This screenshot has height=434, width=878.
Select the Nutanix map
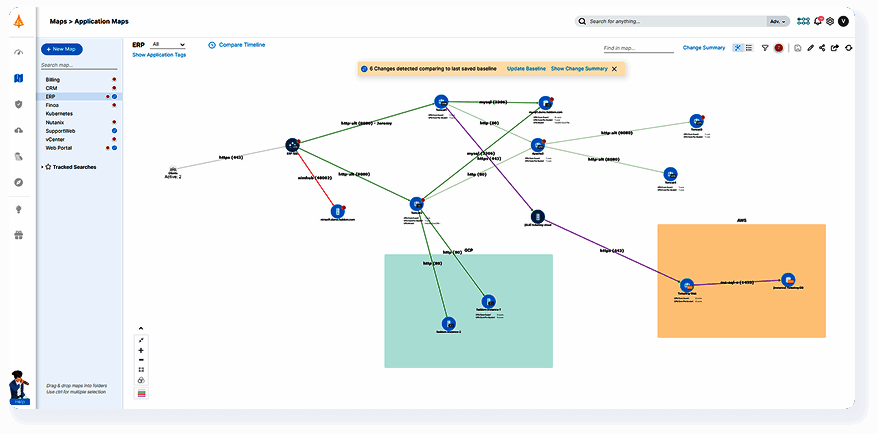(54, 122)
